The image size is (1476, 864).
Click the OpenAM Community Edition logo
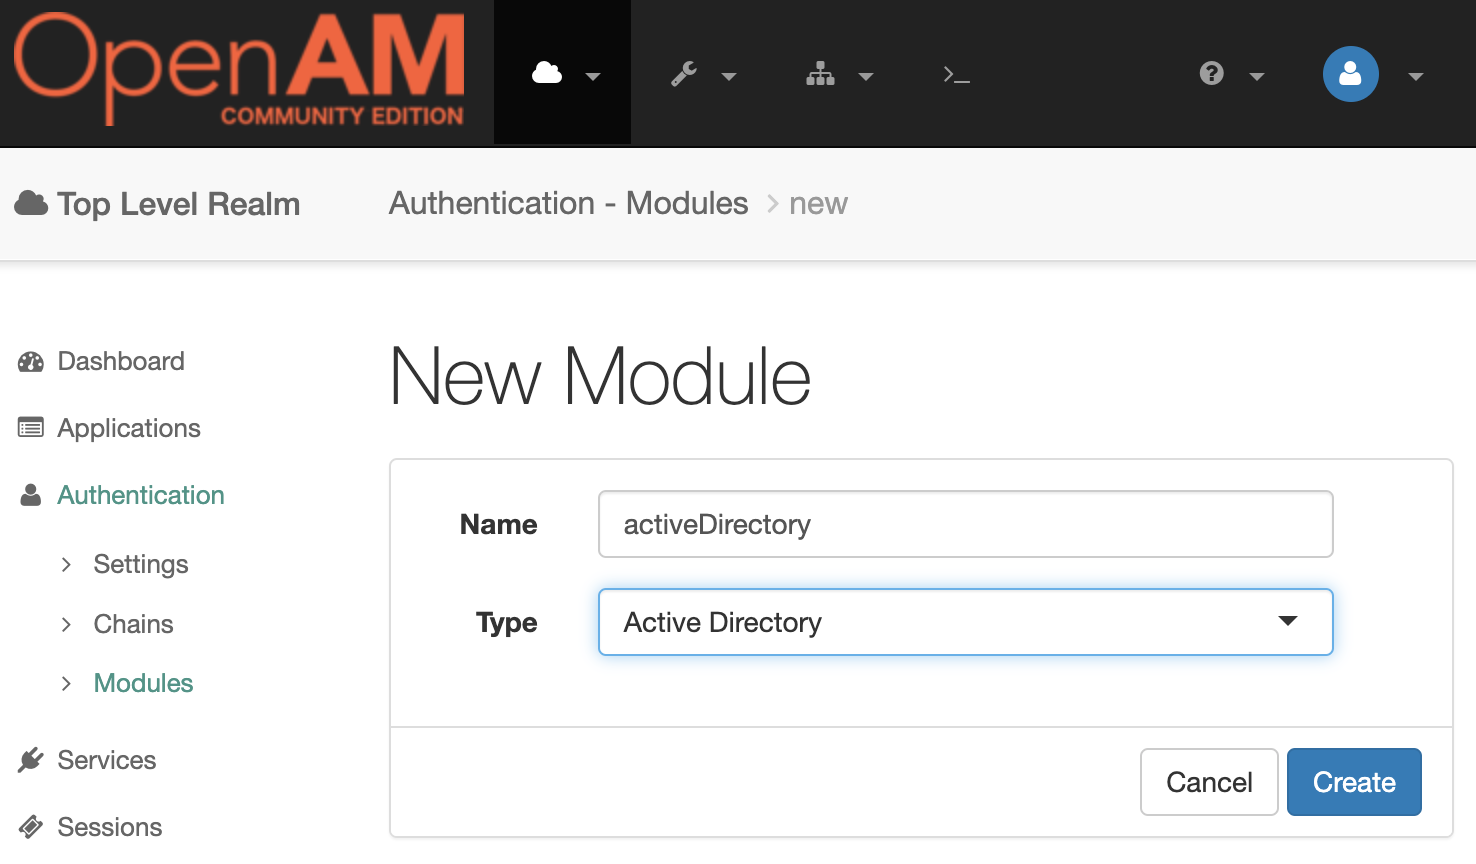tap(239, 70)
